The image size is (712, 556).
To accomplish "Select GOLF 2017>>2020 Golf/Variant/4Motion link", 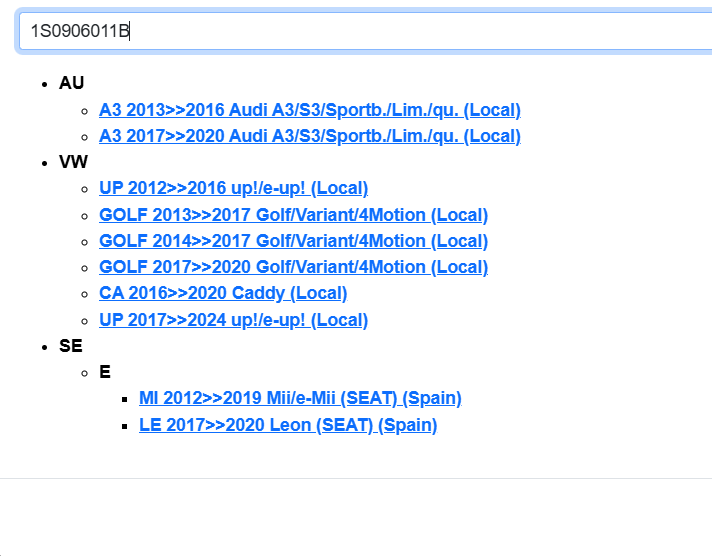I will [293, 267].
